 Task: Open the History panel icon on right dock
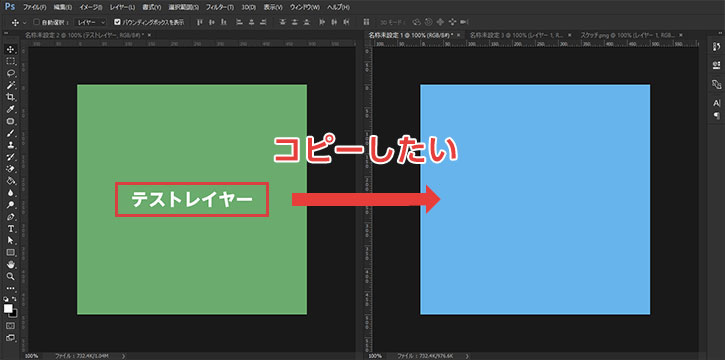[x=717, y=47]
